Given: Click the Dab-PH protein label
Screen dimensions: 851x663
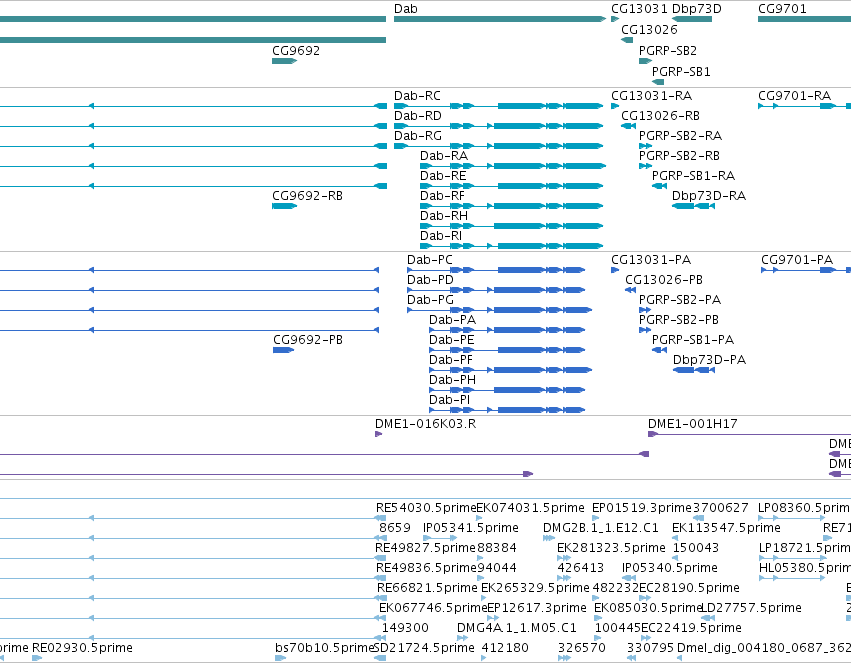Looking at the screenshot, I should click(x=452, y=380).
